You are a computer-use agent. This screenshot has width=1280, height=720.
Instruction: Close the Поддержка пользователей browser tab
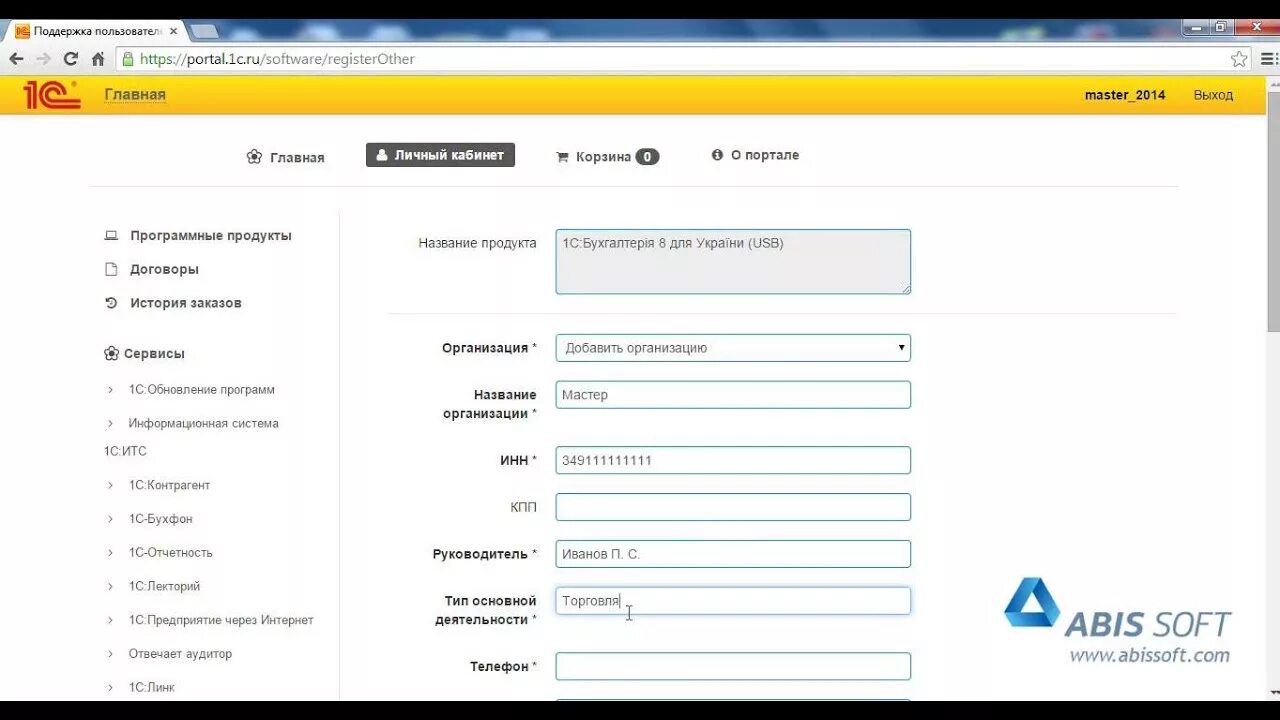(173, 31)
